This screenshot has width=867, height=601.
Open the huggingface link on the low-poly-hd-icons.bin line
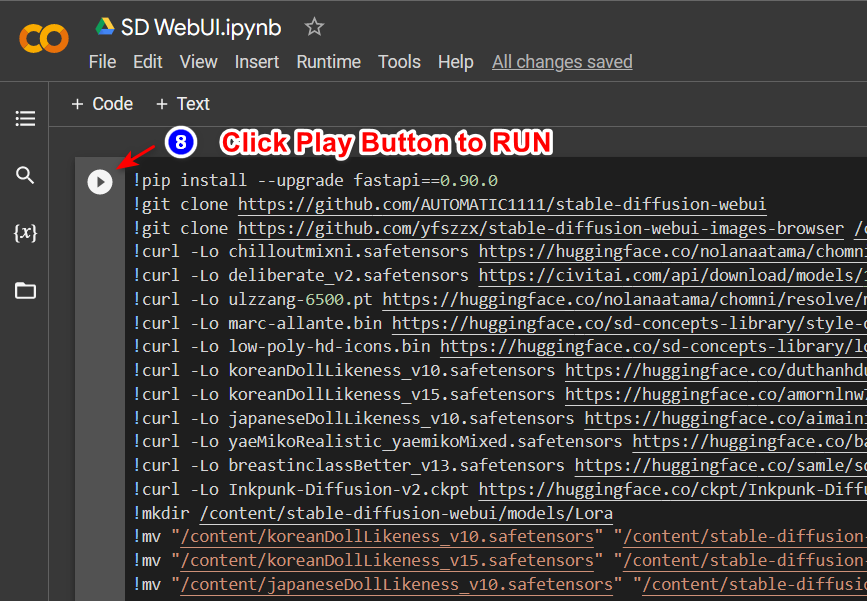coord(653,347)
